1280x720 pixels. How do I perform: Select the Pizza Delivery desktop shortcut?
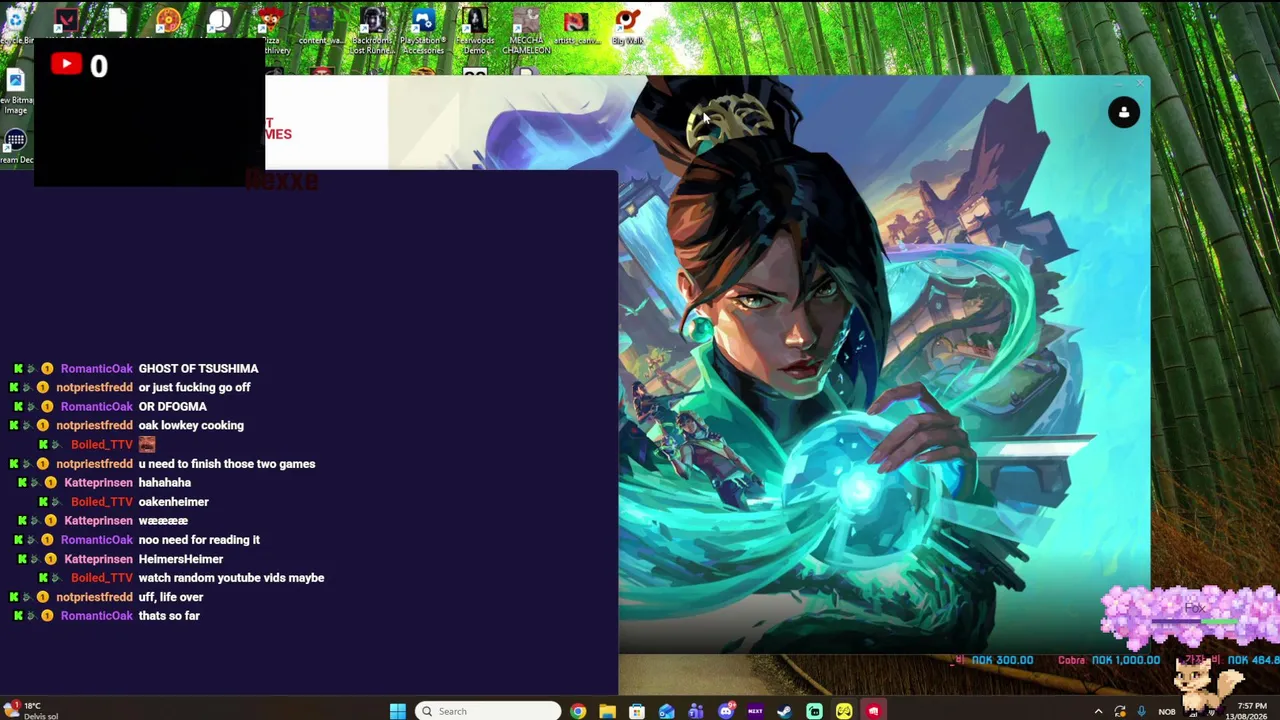coord(270,28)
